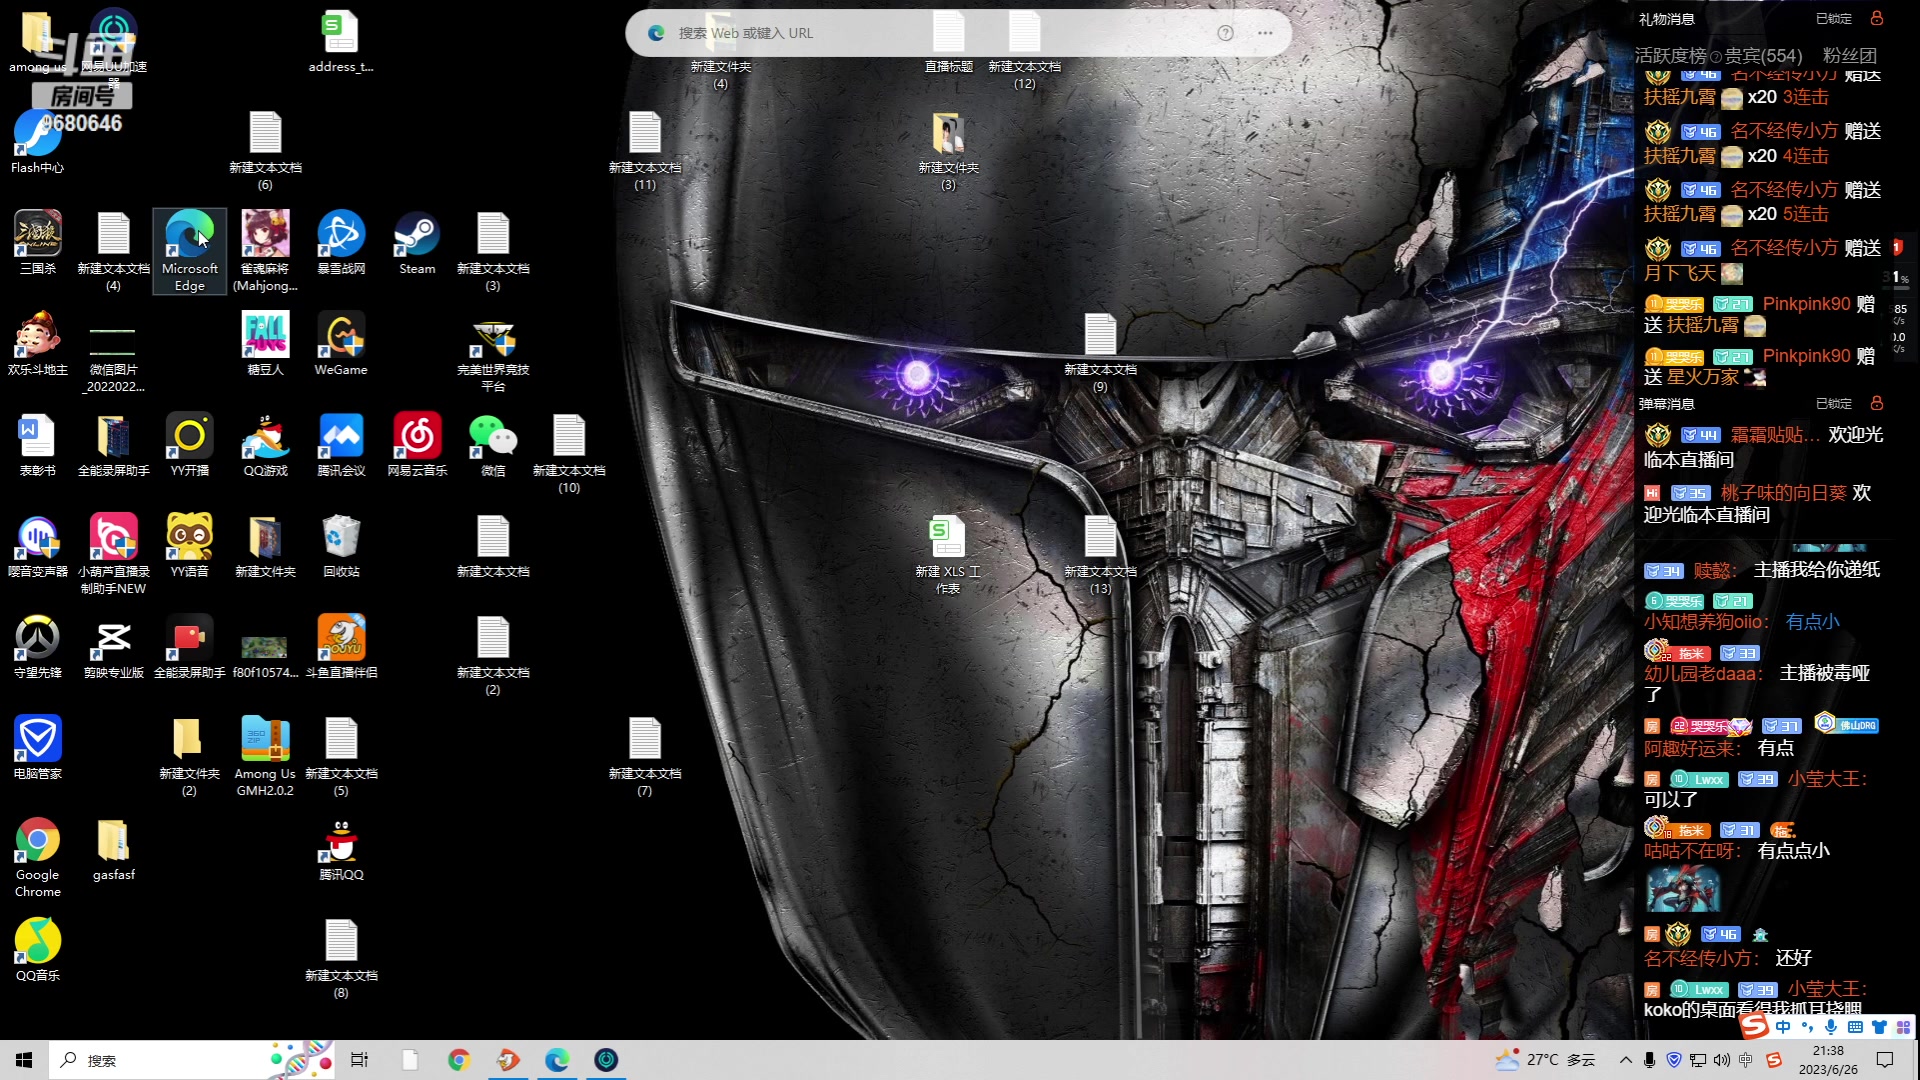Viewport: 1920px width, 1080px height.
Task: Open the search bar more options menu
Action: click(x=1265, y=33)
